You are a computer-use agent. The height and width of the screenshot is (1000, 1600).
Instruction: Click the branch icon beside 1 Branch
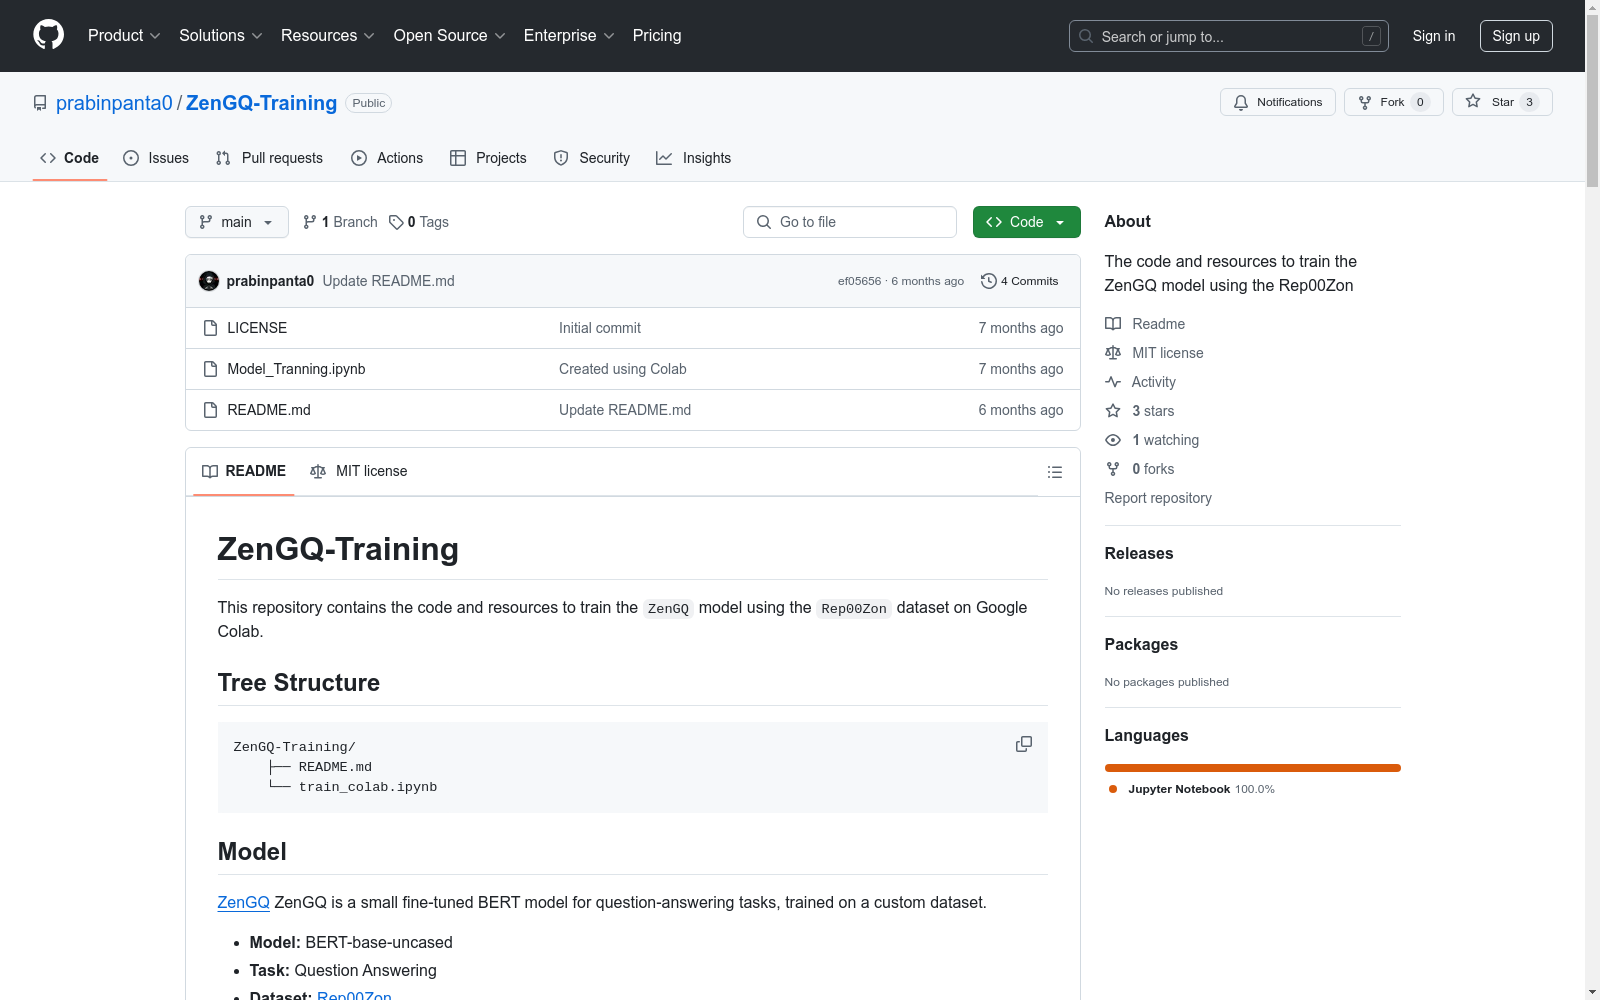[x=310, y=222]
